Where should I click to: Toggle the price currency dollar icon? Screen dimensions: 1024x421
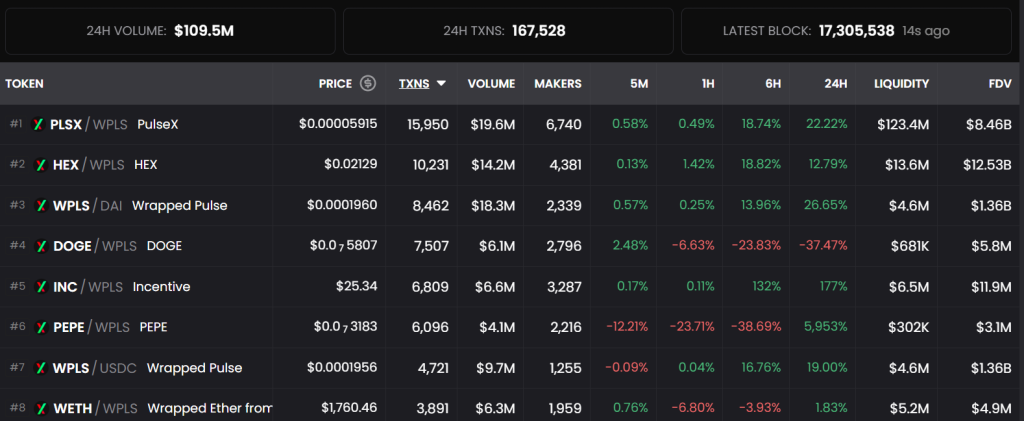click(x=368, y=84)
